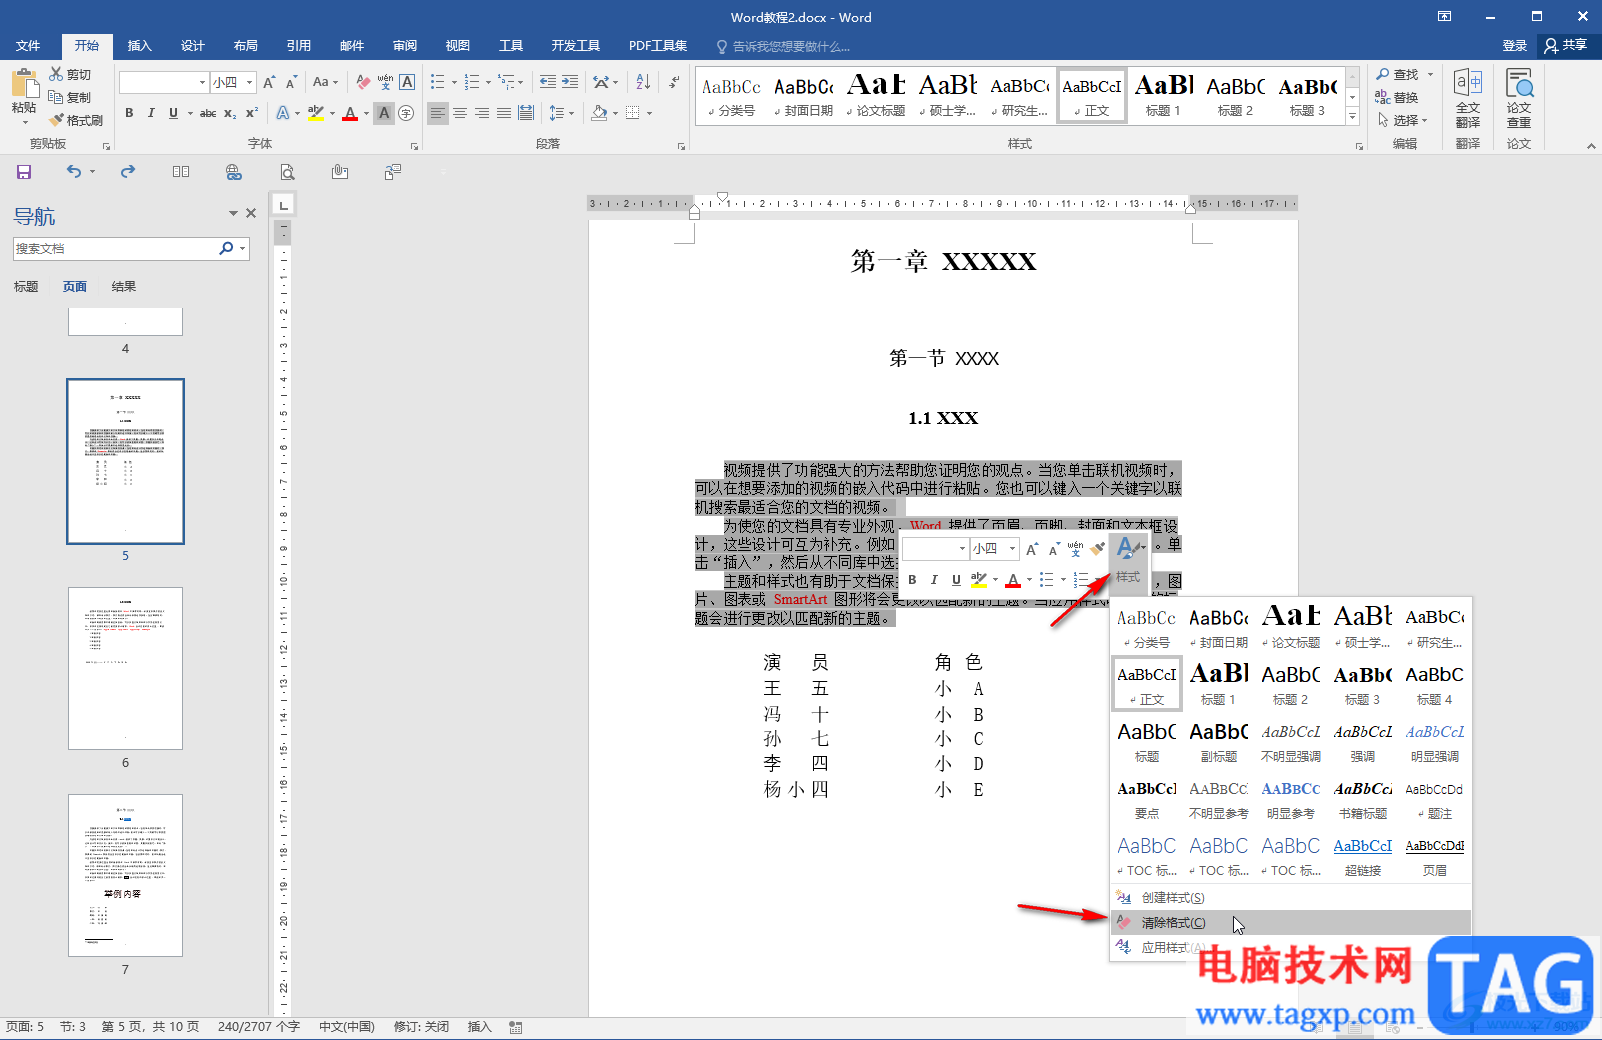The height and width of the screenshot is (1040, 1602).
Task: Shrink font size in the ribbon
Action: click(x=291, y=82)
